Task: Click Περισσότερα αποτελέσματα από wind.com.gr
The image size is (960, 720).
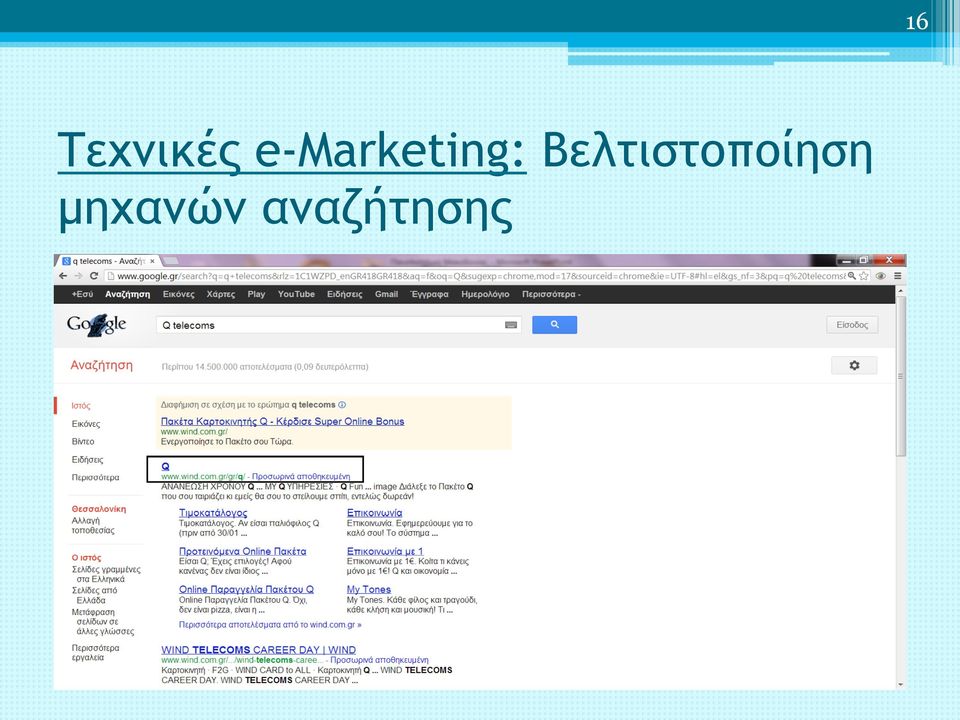Action: tap(270, 624)
